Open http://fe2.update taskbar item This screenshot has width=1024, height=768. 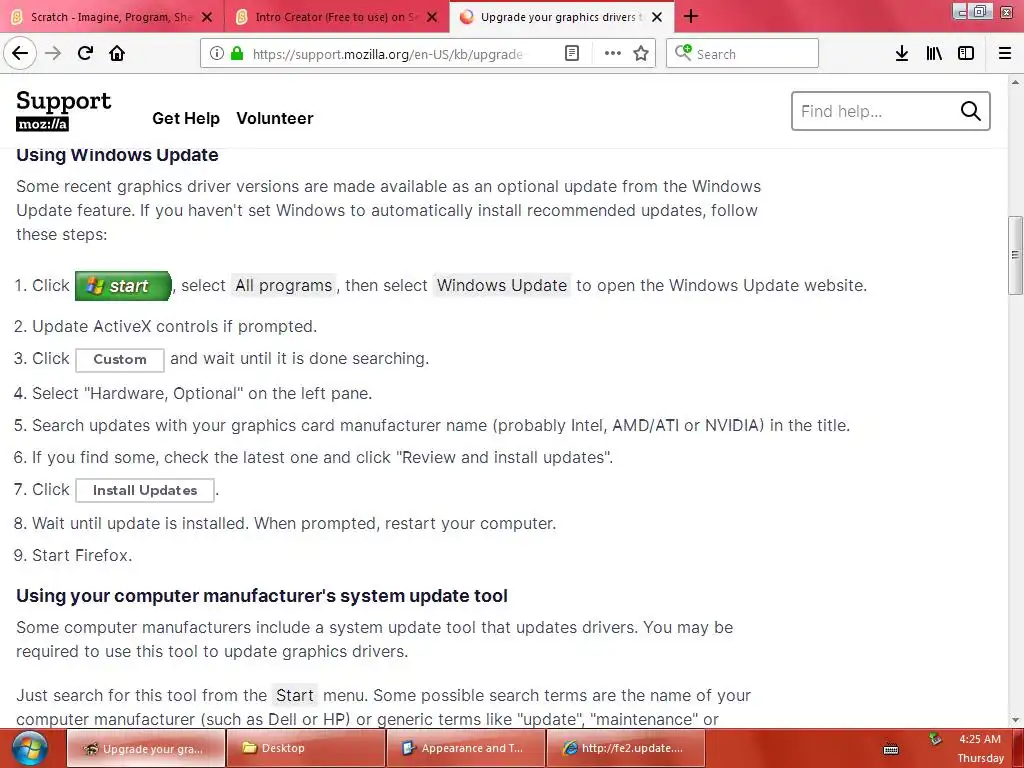pos(626,748)
